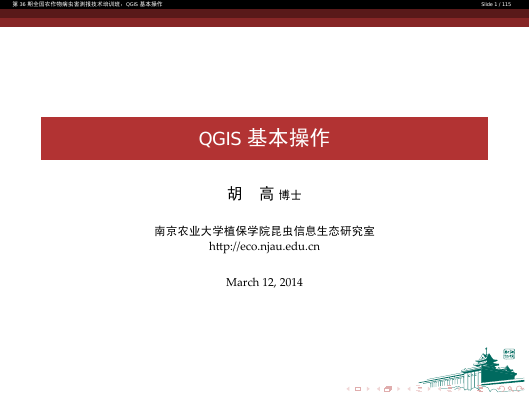
Task: Click the QGIS 基本操作 title block
Action: pos(264,139)
